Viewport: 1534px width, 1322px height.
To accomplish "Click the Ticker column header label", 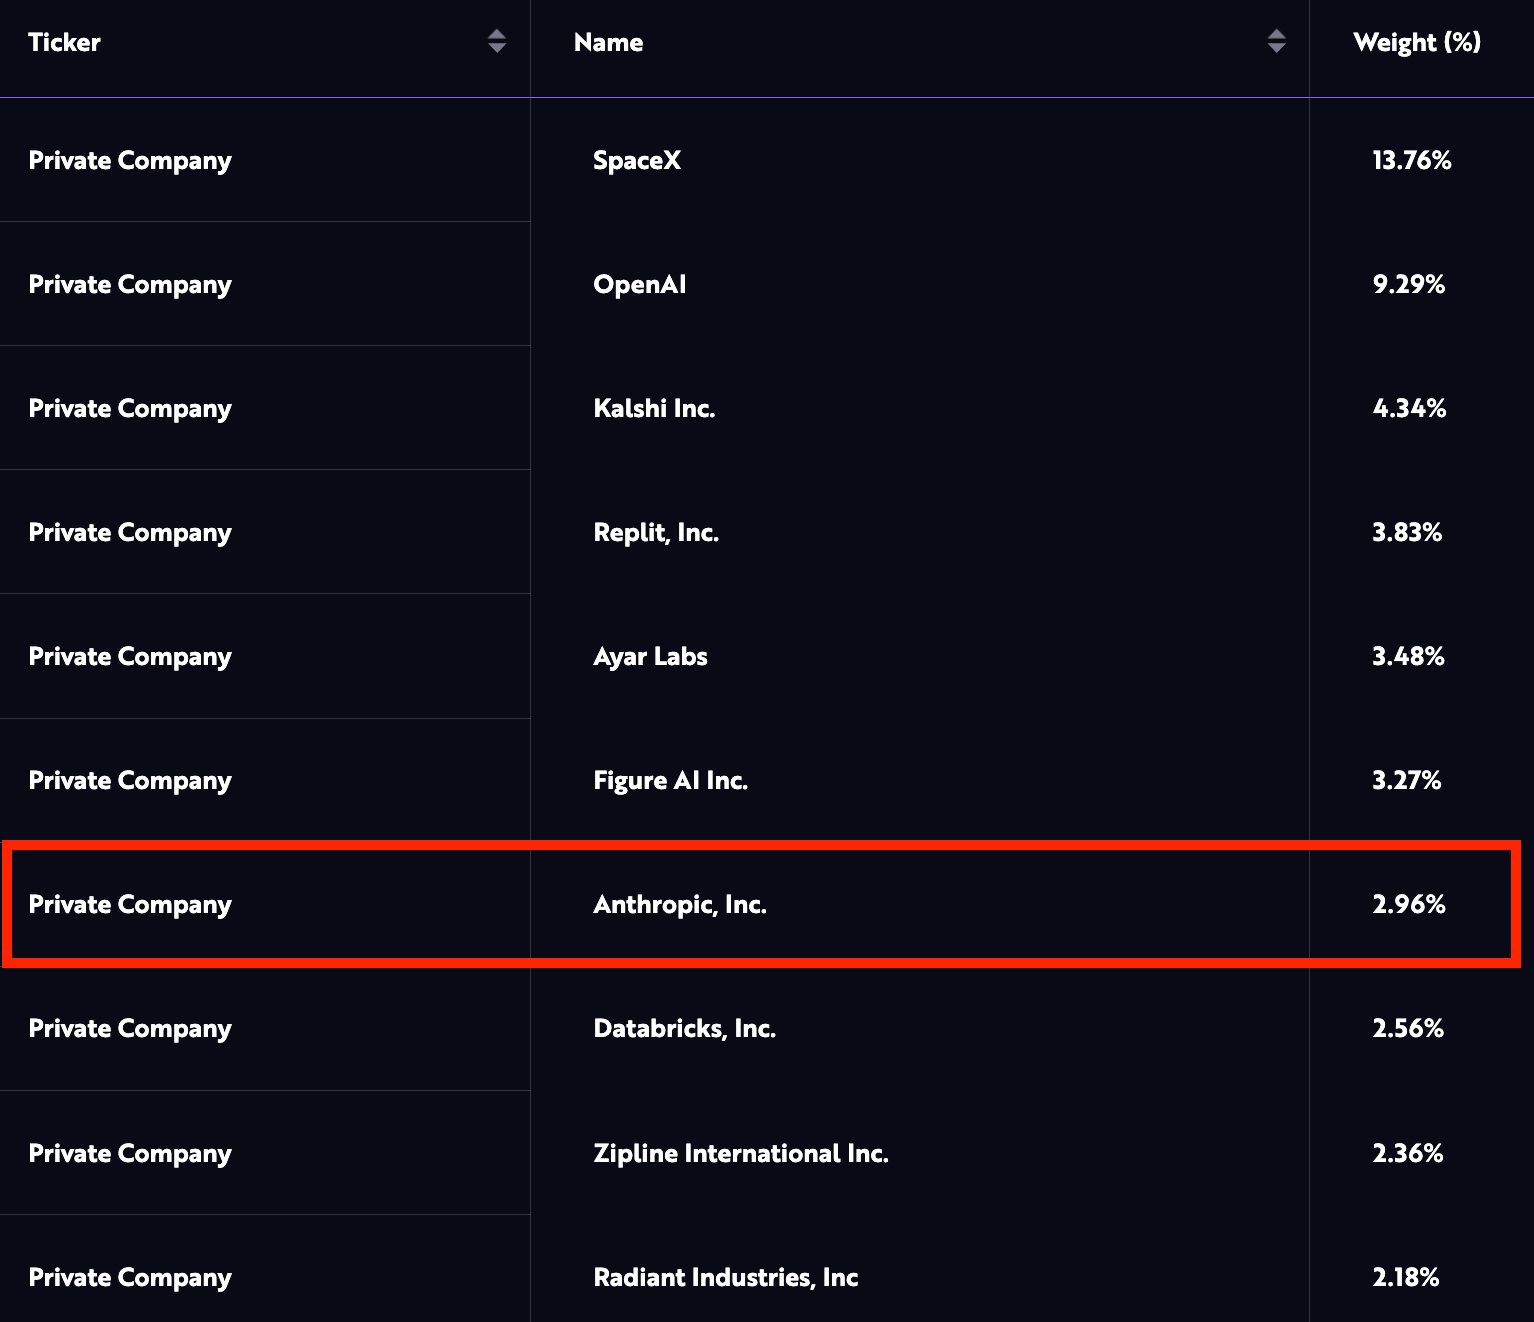I will tap(64, 42).
